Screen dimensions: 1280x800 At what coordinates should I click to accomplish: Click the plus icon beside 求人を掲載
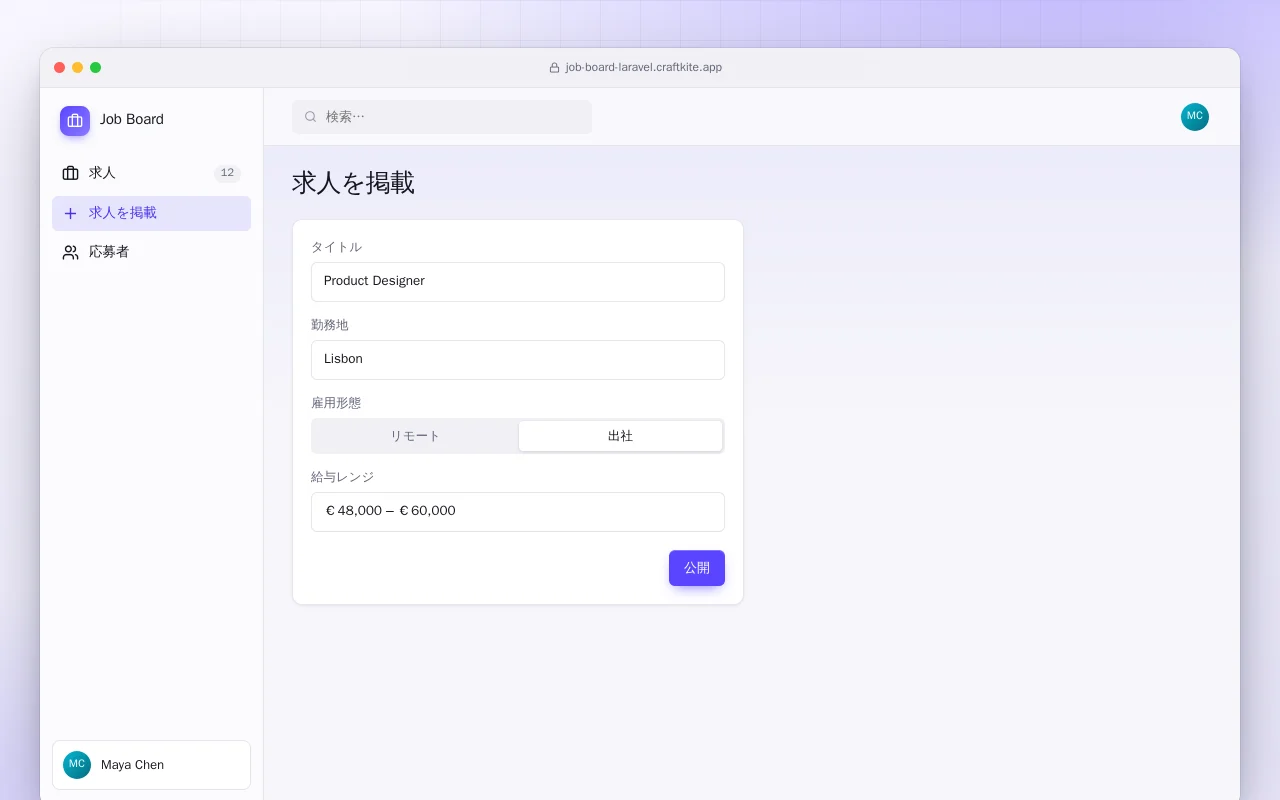click(x=70, y=213)
